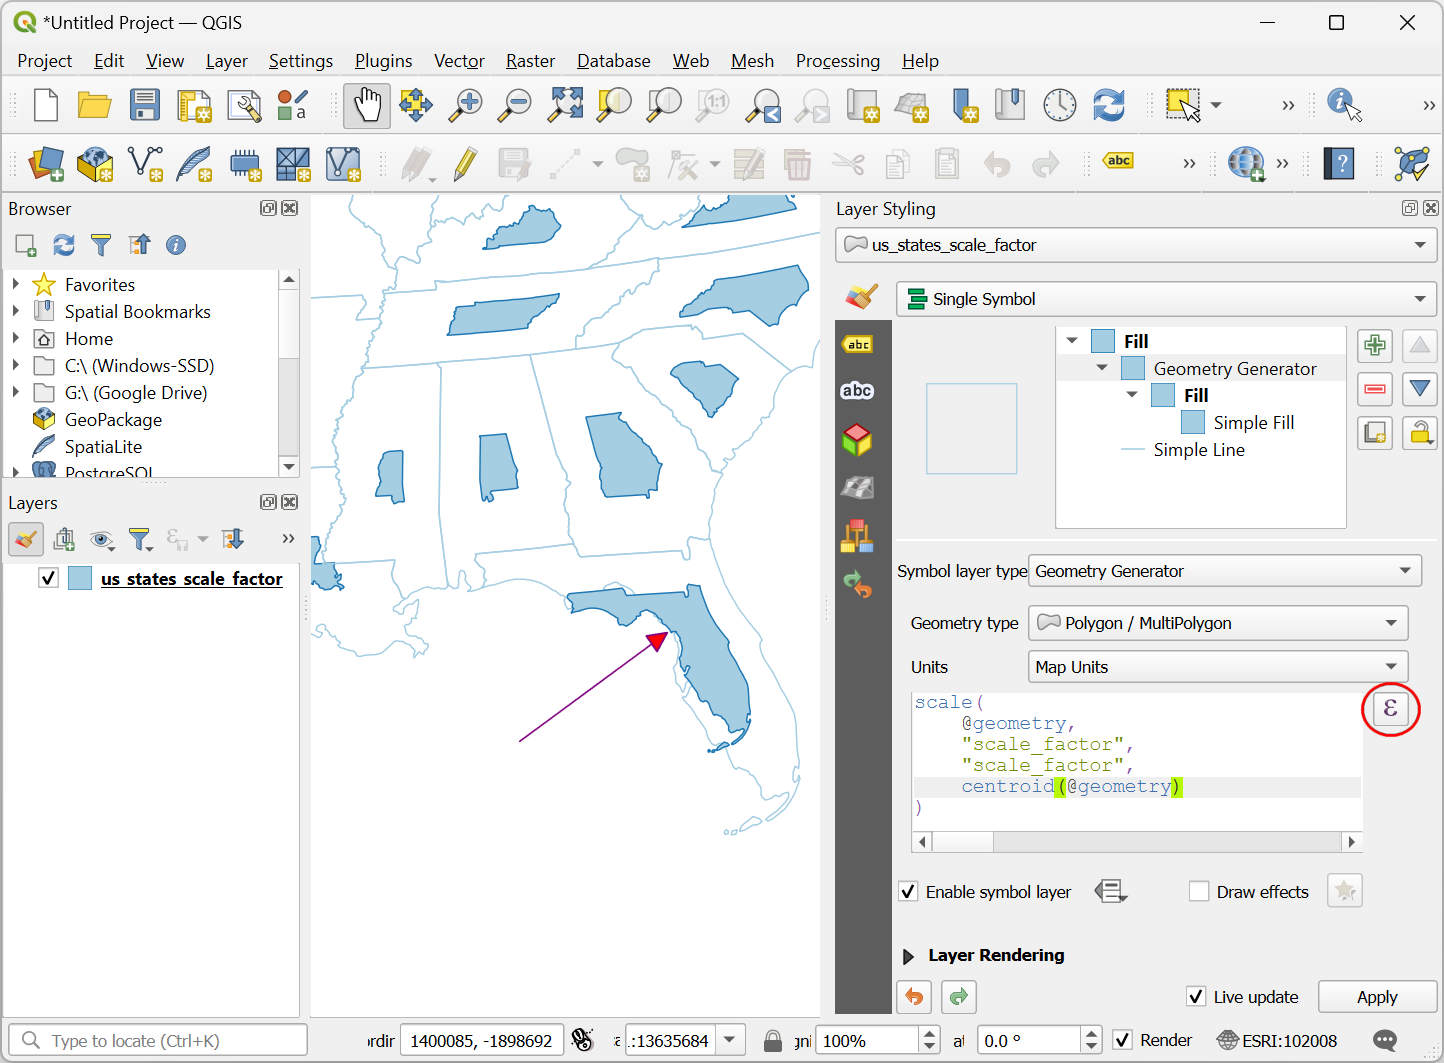Image resolution: width=1444 pixels, height=1063 pixels.
Task: Select the Pan Map hand tool
Action: tap(367, 105)
